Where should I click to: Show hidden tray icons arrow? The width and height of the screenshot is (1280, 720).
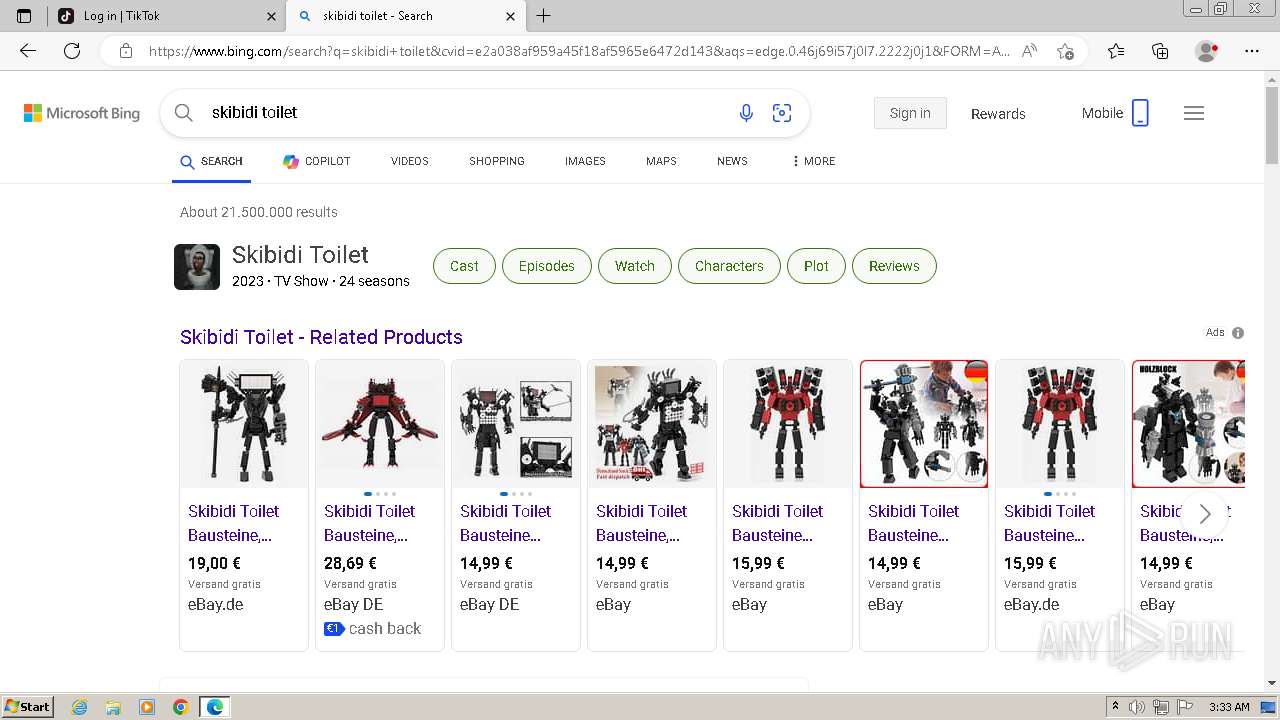[1115, 707]
